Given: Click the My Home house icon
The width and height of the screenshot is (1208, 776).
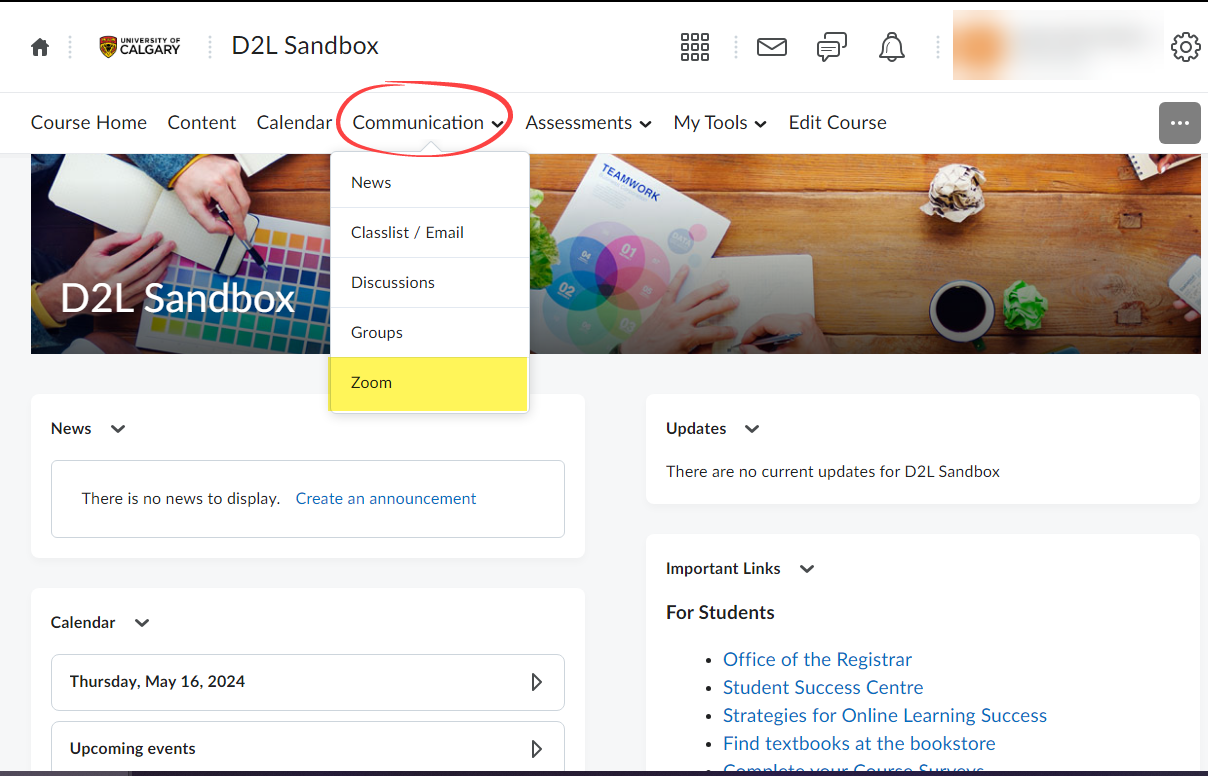Looking at the screenshot, I should pos(40,47).
